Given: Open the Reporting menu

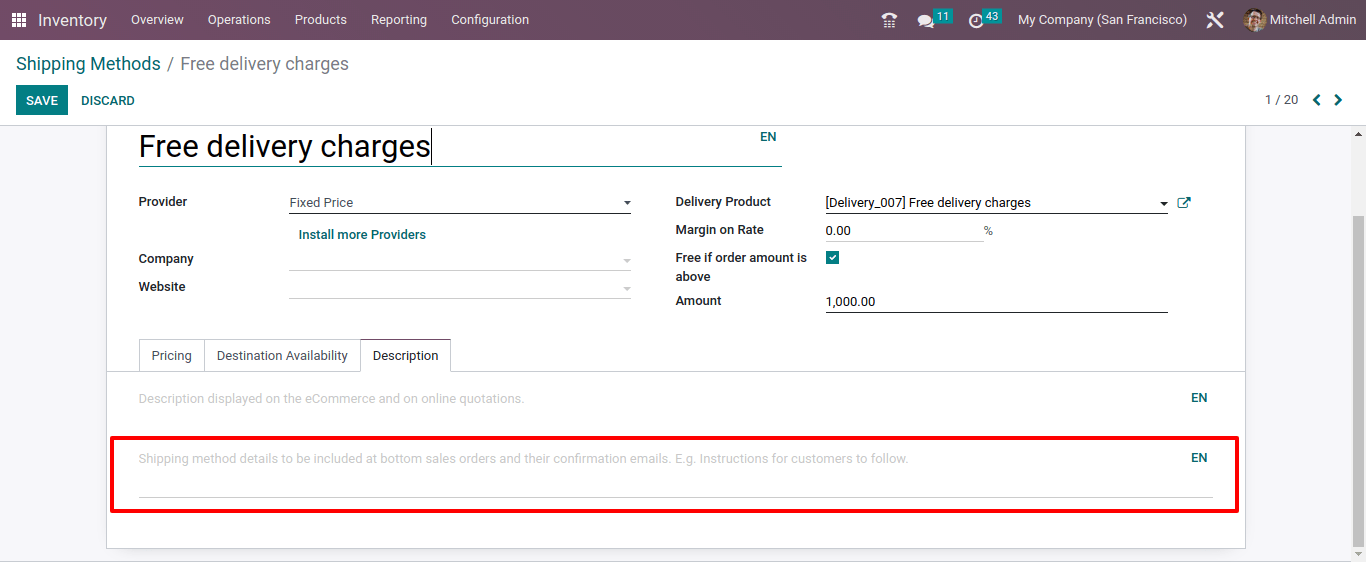Looking at the screenshot, I should [x=399, y=20].
